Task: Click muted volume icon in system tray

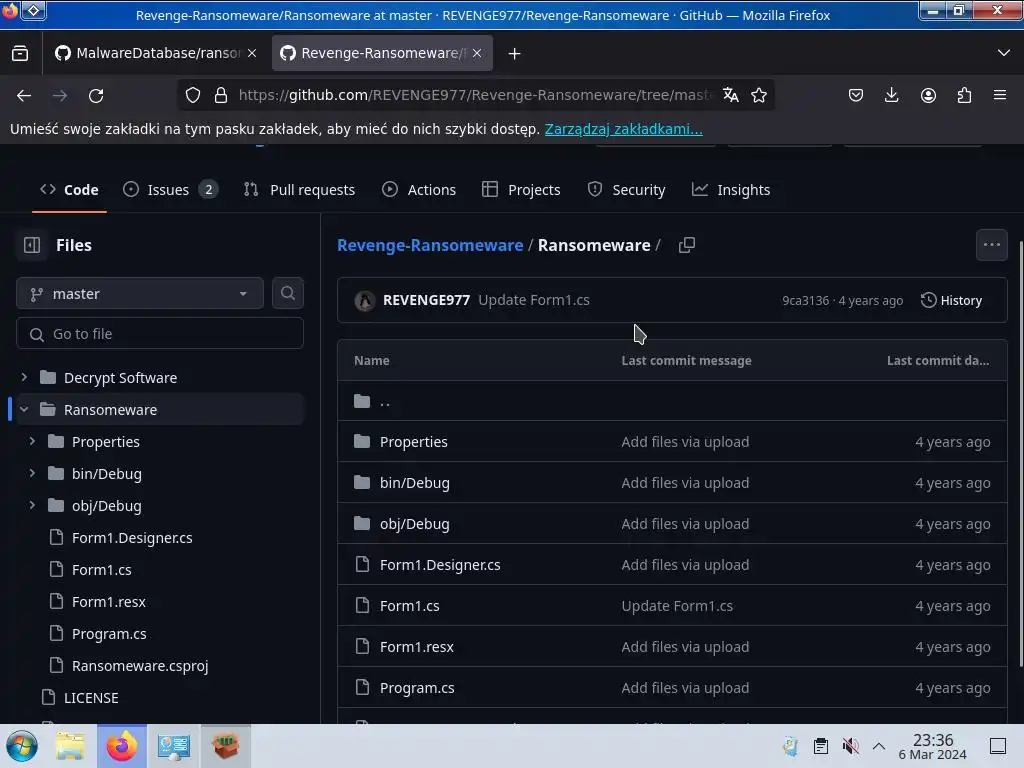Action: point(850,746)
